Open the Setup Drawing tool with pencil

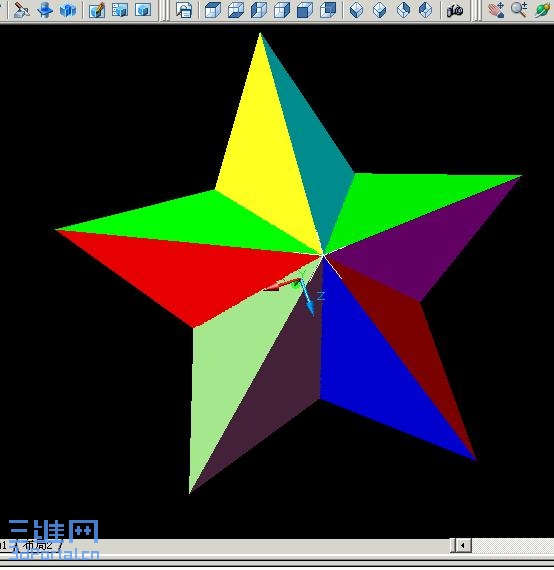[97, 10]
